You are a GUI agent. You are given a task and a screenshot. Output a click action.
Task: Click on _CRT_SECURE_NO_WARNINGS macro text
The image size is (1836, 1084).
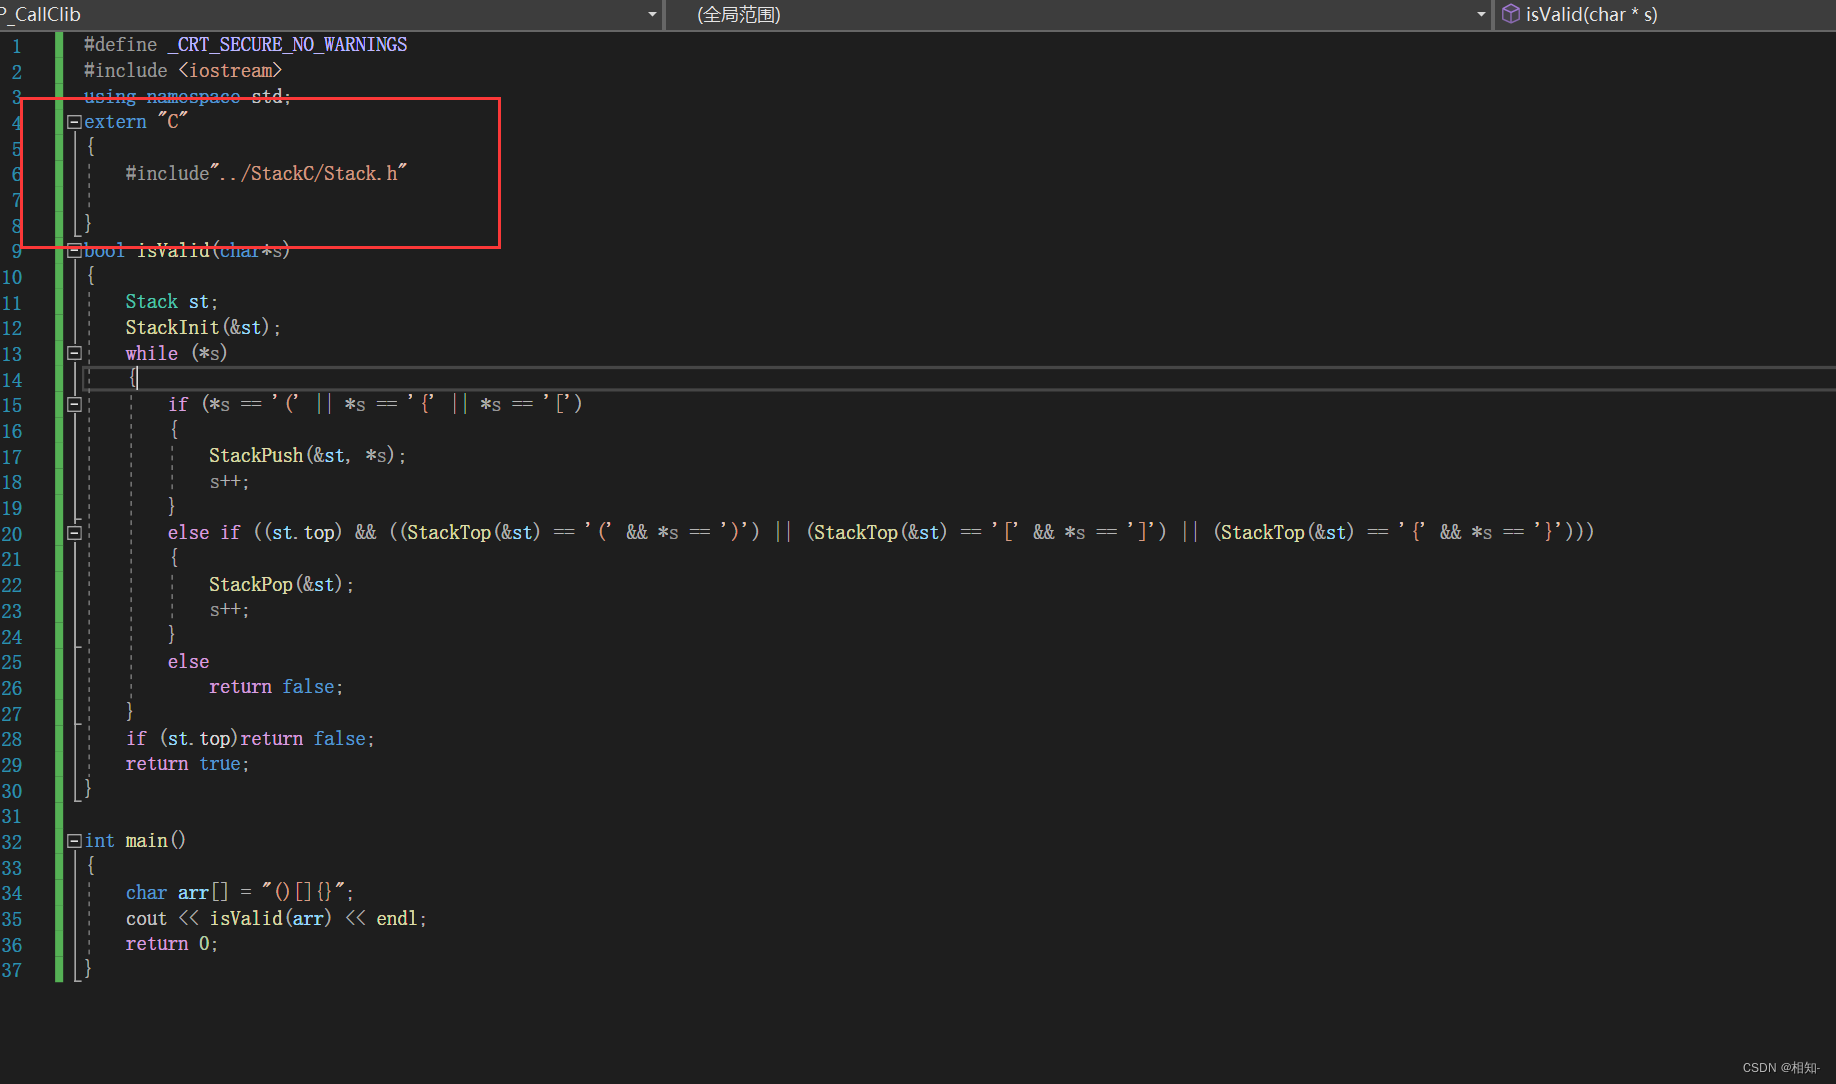(x=287, y=45)
